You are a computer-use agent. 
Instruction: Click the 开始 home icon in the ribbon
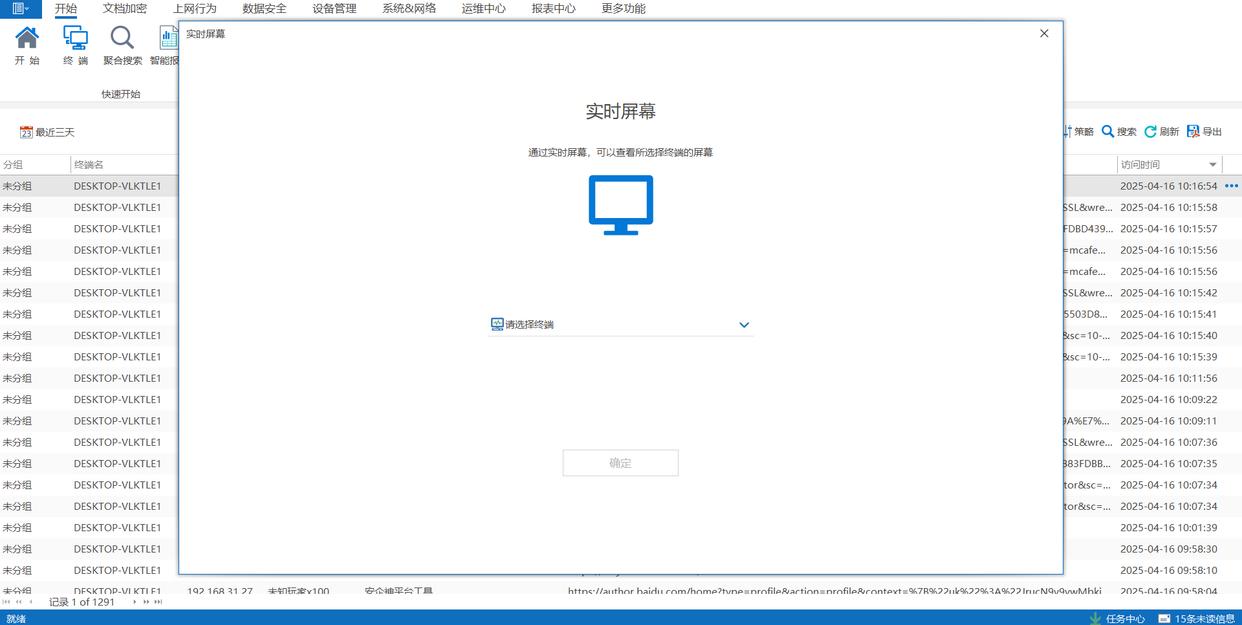point(27,38)
